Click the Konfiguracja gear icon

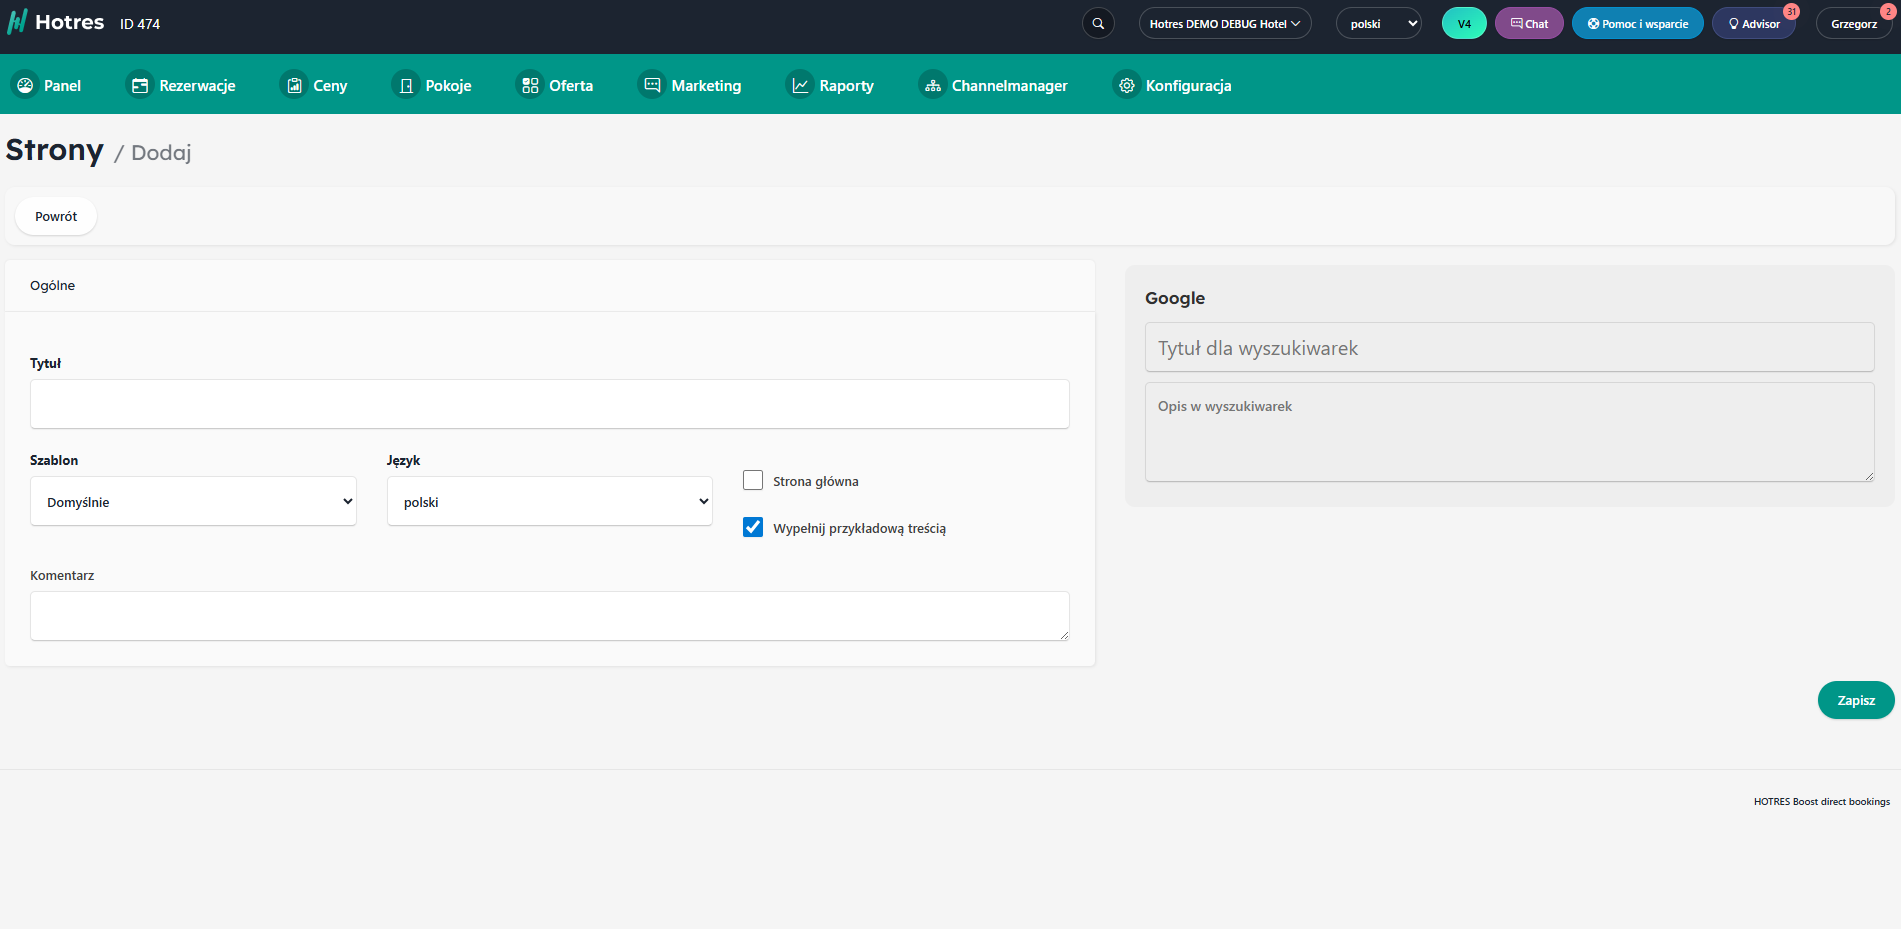coord(1126,86)
